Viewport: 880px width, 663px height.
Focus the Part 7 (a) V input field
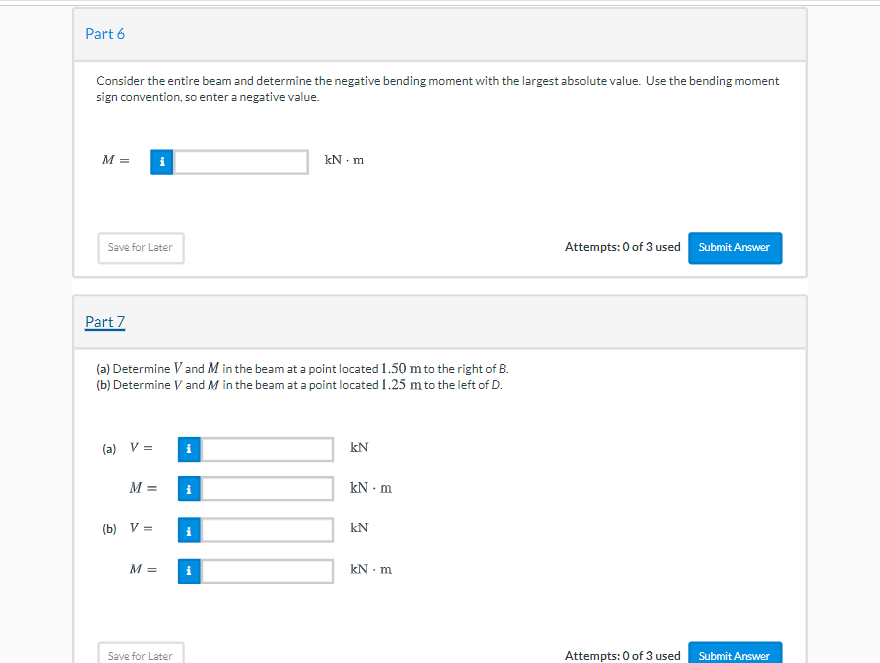[x=267, y=450]
